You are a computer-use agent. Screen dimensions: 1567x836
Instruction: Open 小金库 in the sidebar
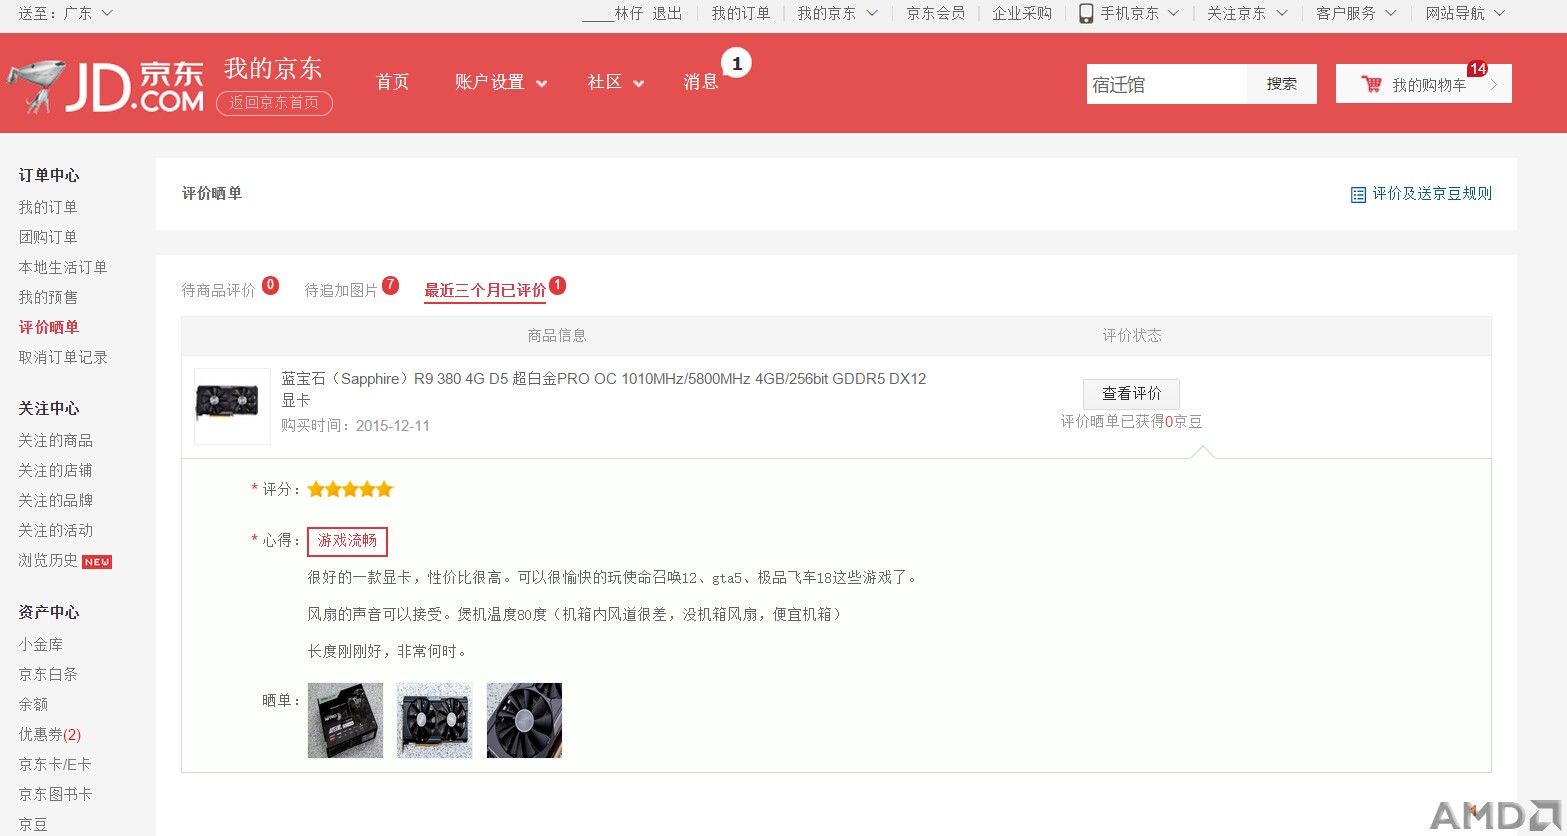click(x=40, y=644)
